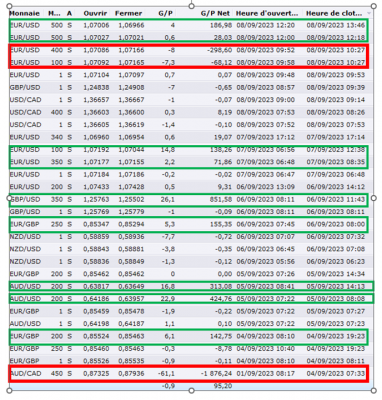Select the bottom-left corner selection handle
The height and width of the screenshot is (400, 382).
pos(9,390)
